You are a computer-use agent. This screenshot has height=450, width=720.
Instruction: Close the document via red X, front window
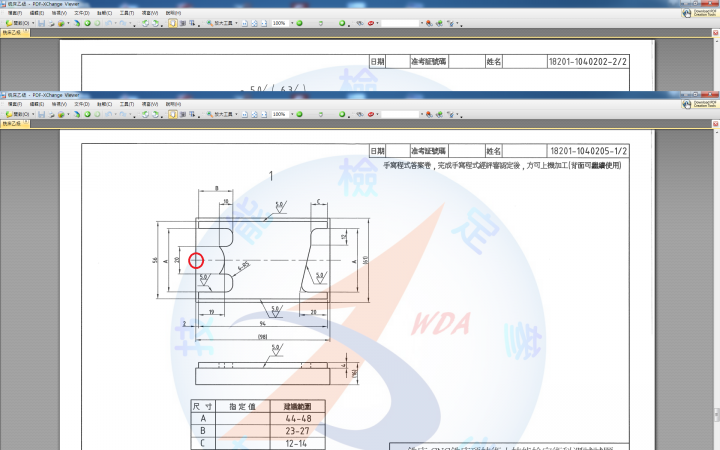(x=715, y=124)
